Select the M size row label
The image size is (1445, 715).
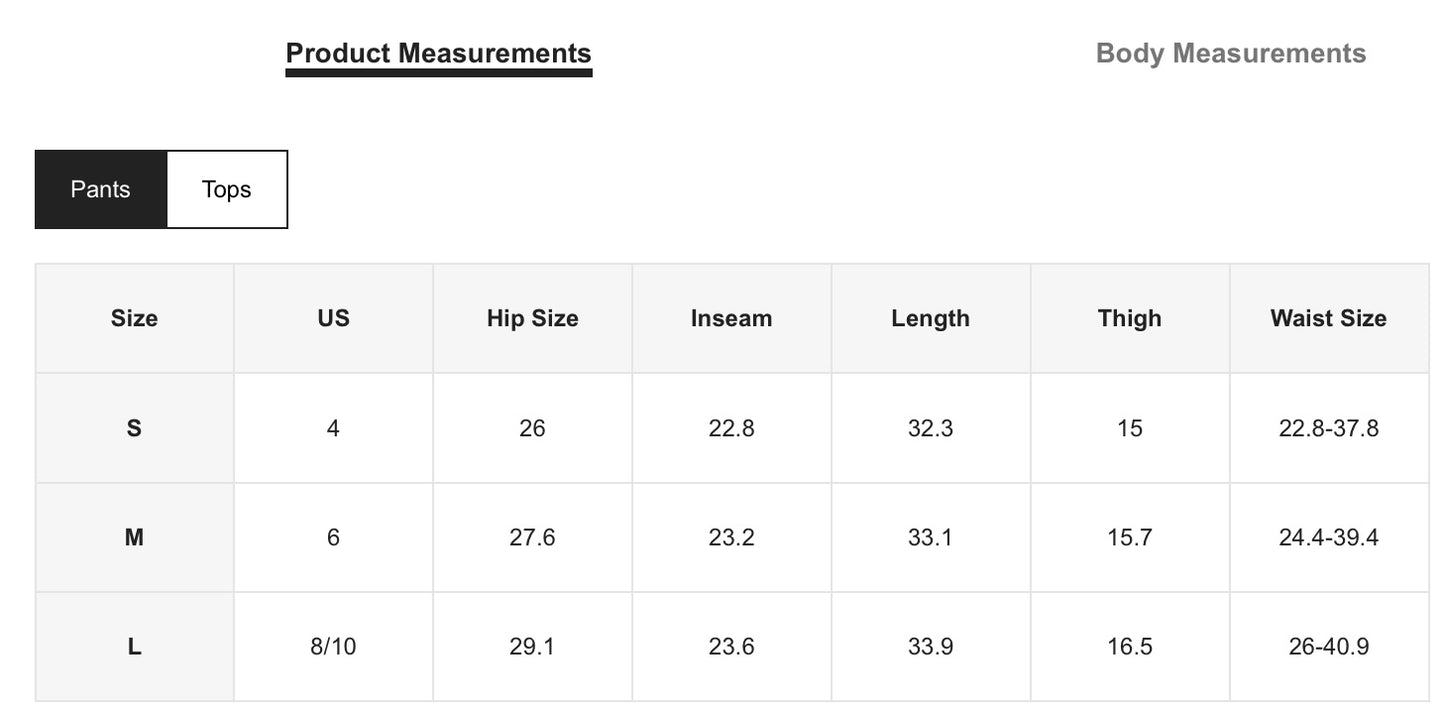[134, 537]
